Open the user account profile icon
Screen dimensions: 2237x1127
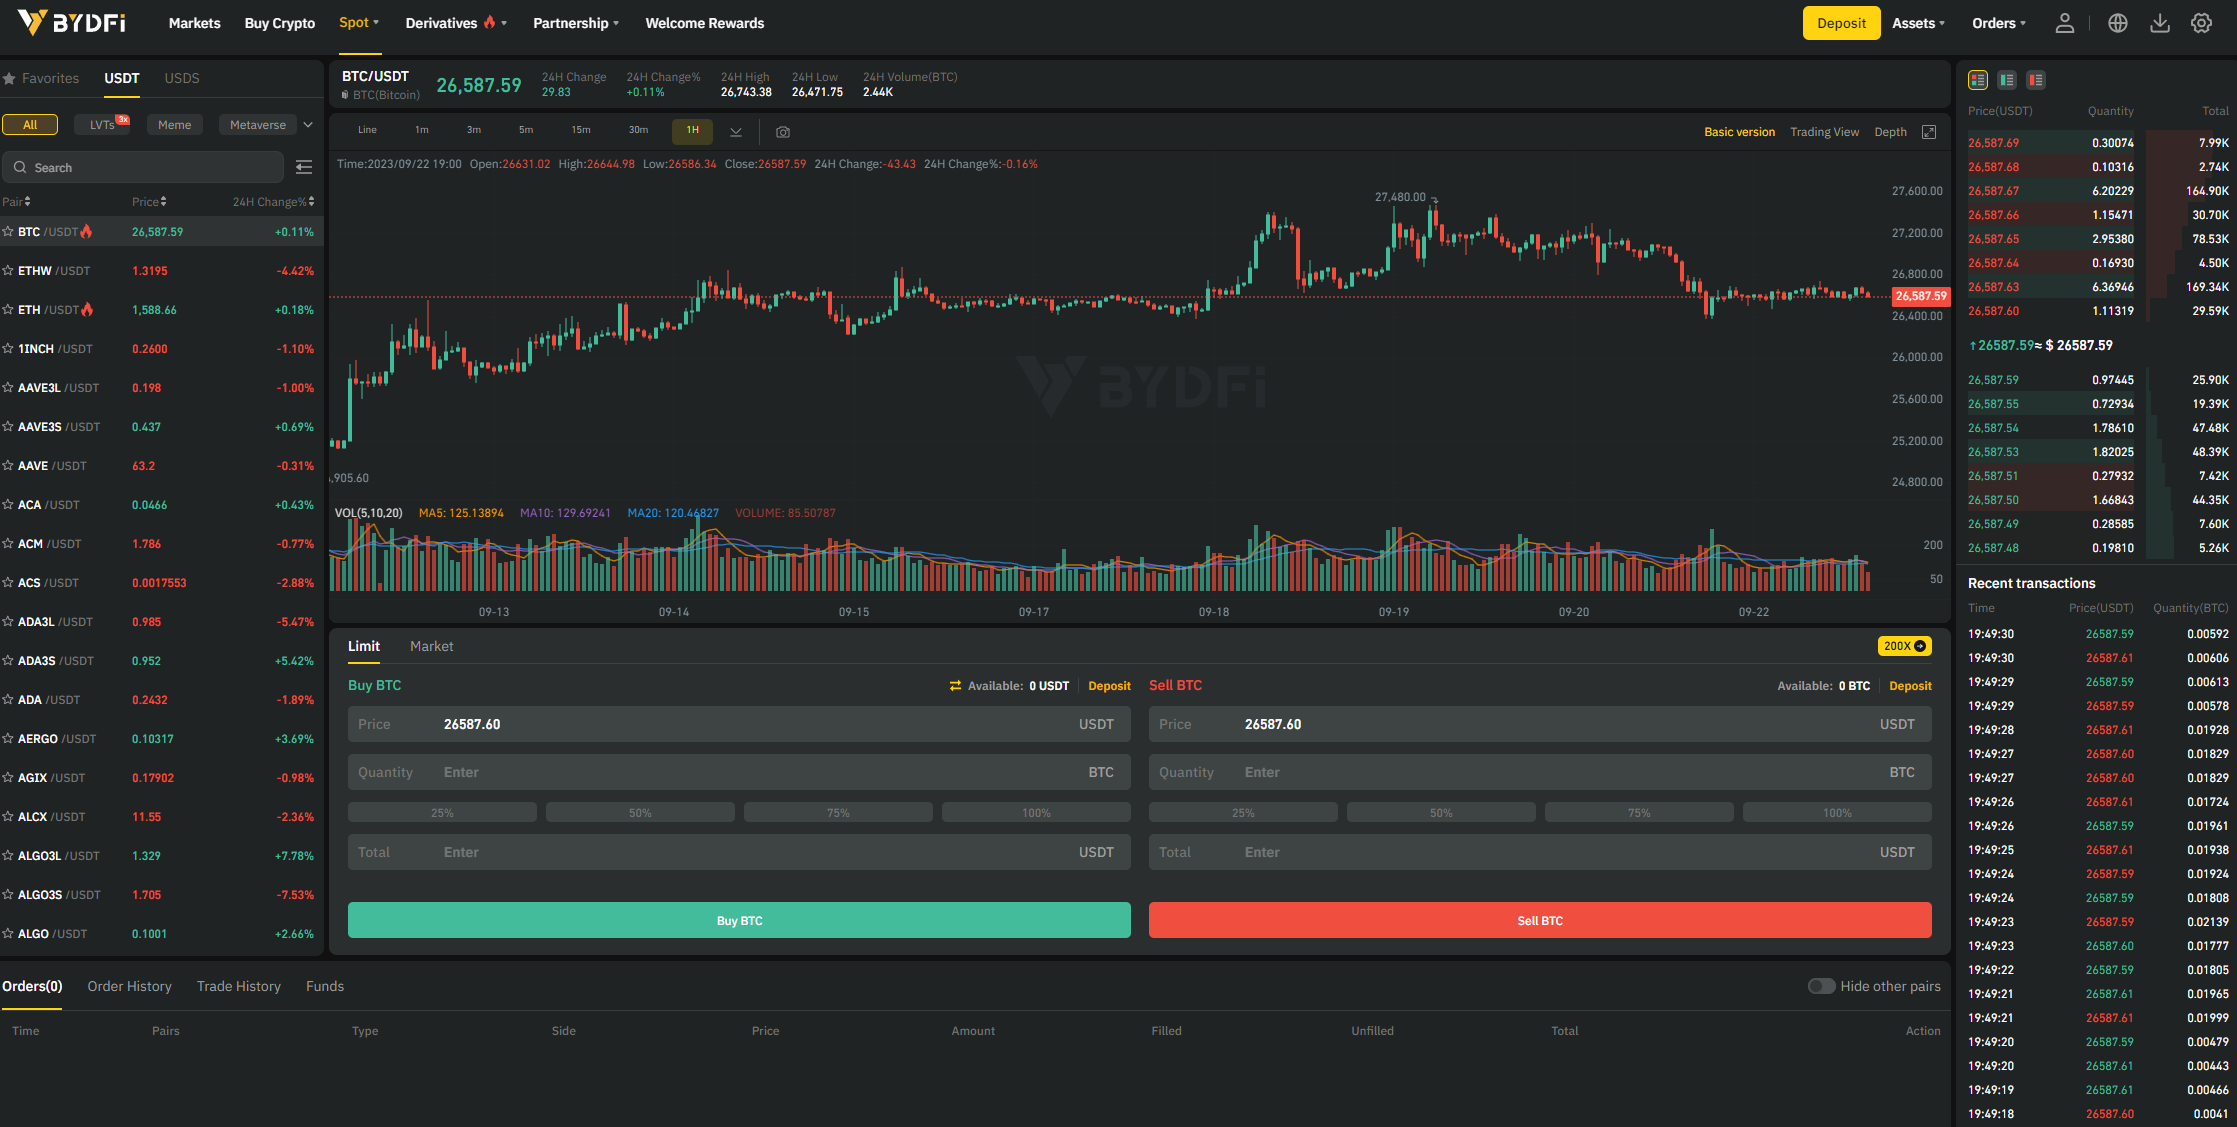(2064, 23)
